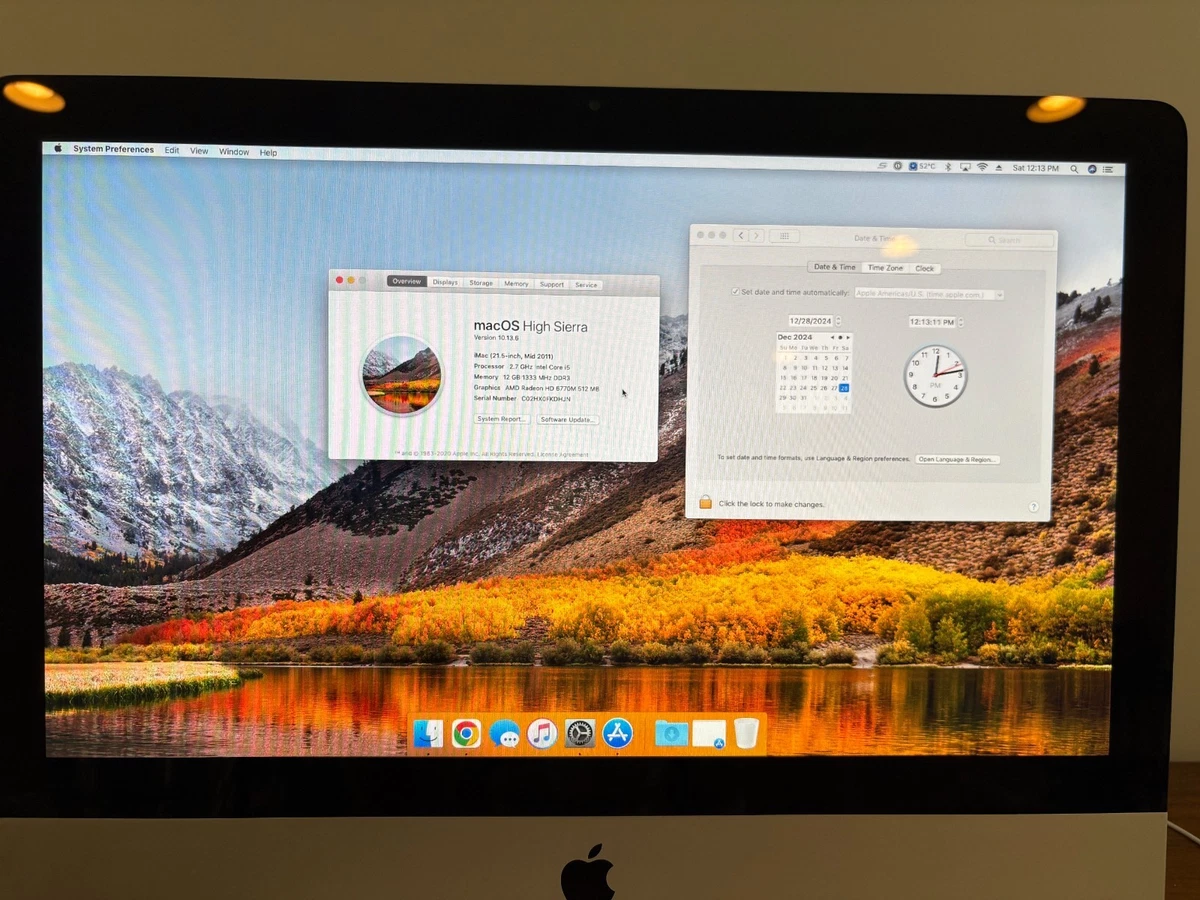Open Spotlight search from the menu bar

coord(1074,168)
